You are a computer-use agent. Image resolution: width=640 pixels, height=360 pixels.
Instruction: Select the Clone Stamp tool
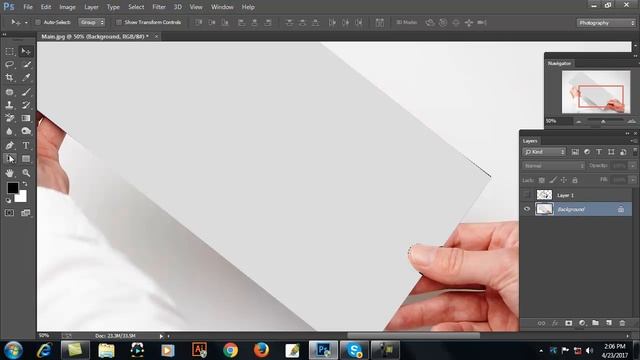9,105
